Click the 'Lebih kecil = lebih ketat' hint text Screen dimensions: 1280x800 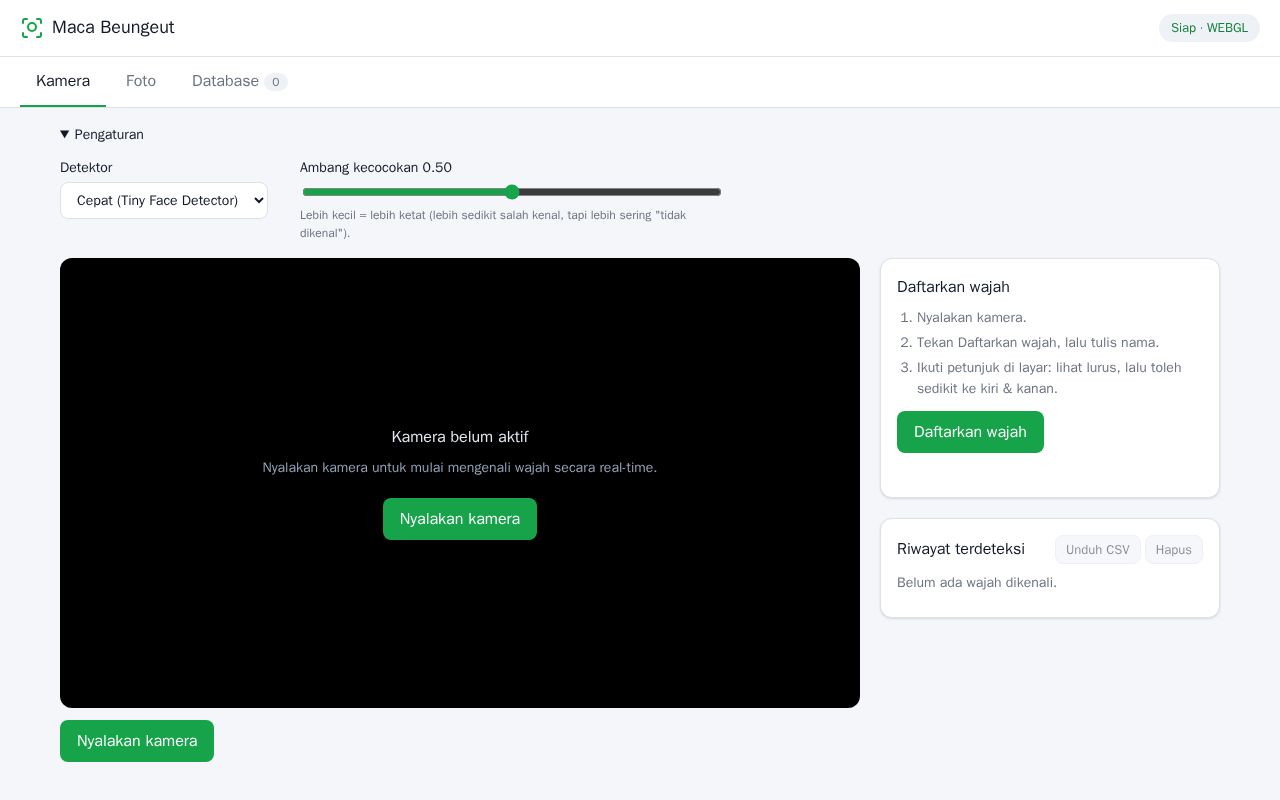[493, 224]
